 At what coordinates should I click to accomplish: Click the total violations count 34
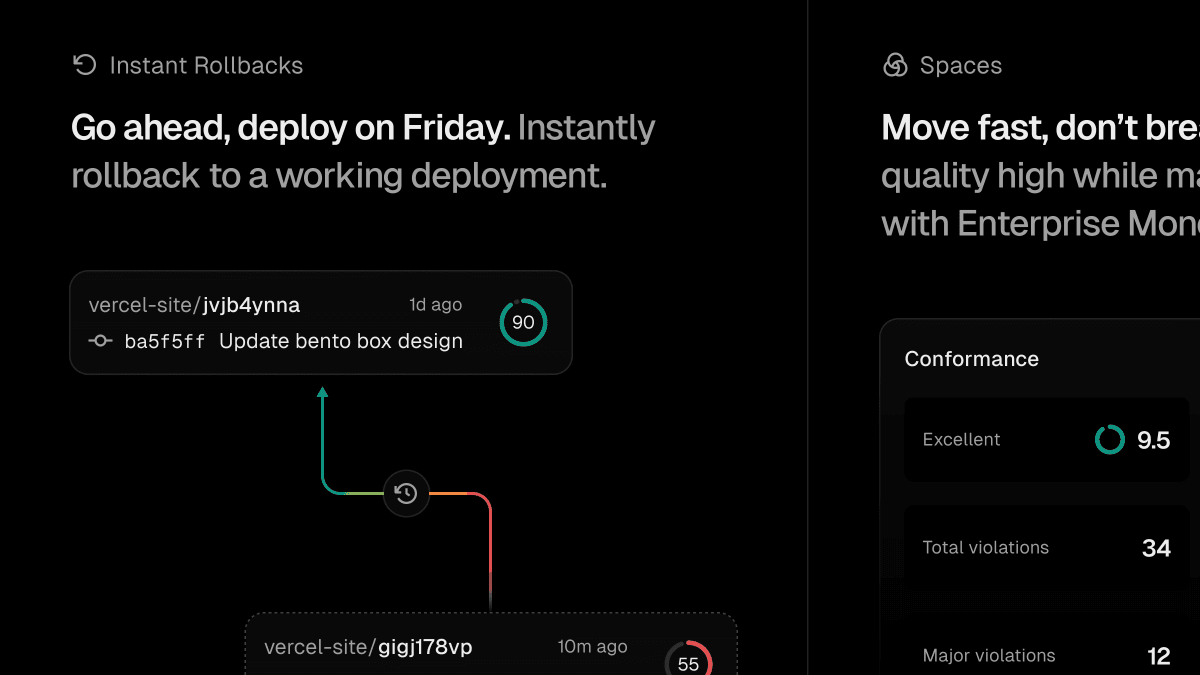(1156, 548)
